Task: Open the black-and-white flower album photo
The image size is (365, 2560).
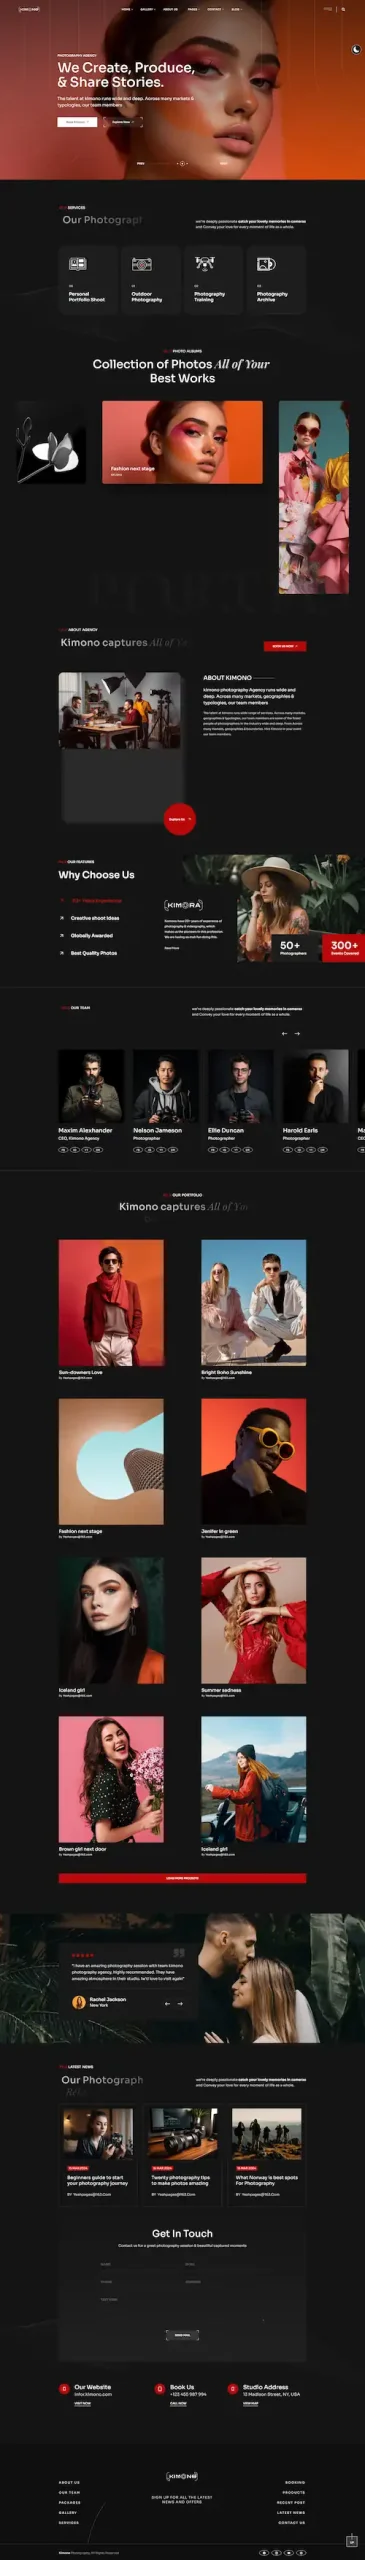Action: [51, 443]
